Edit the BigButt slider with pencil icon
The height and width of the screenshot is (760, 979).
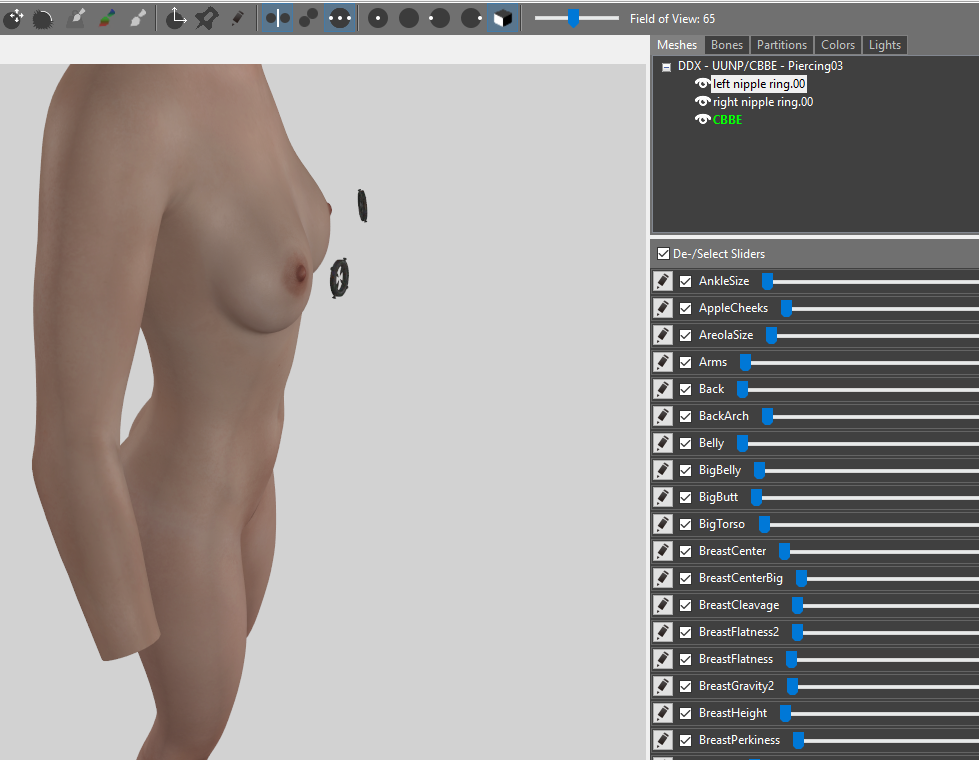click(663, 497)
